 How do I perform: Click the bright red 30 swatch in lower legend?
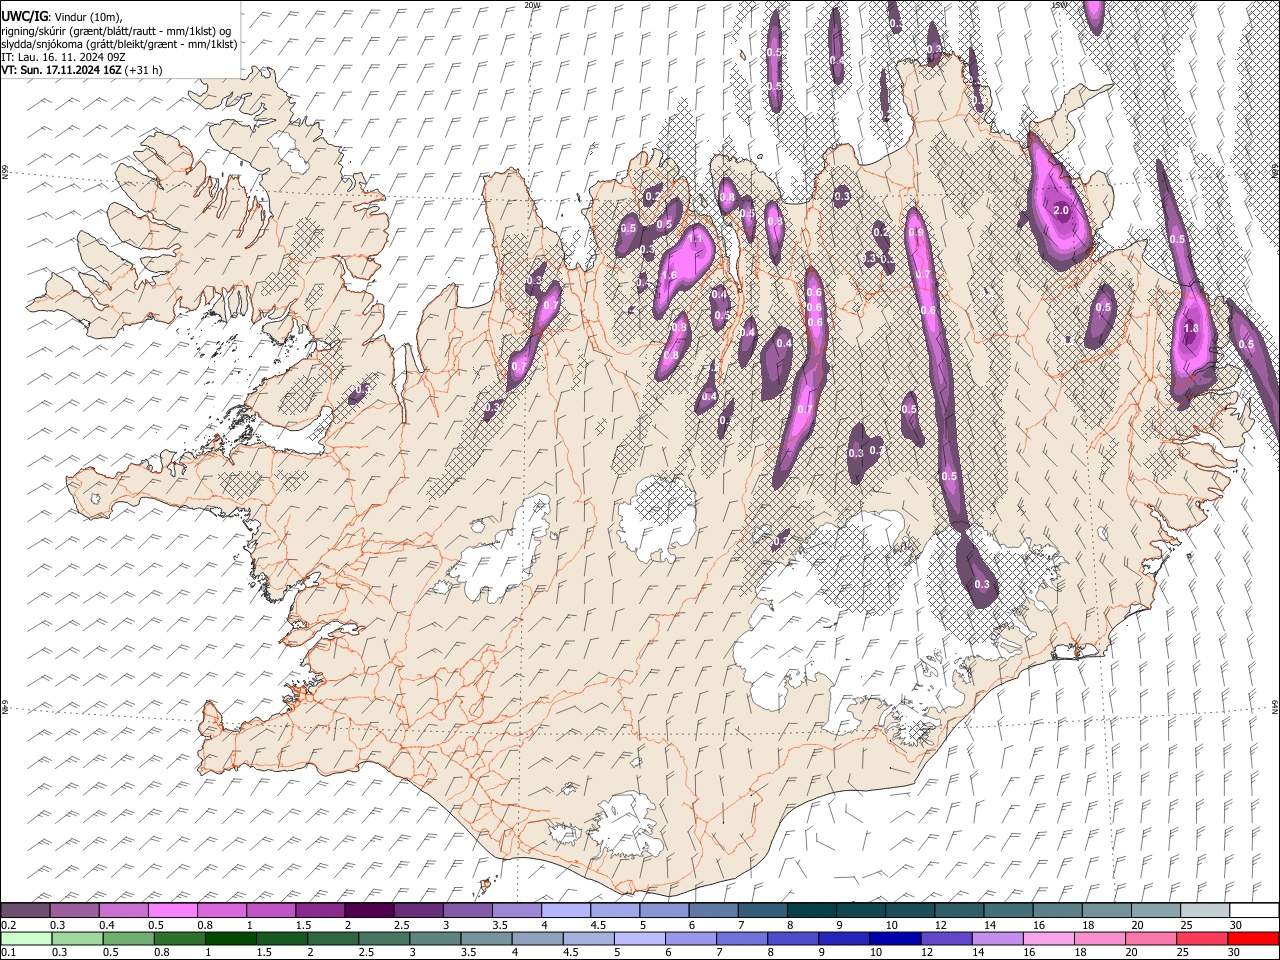pos(1252,938)
